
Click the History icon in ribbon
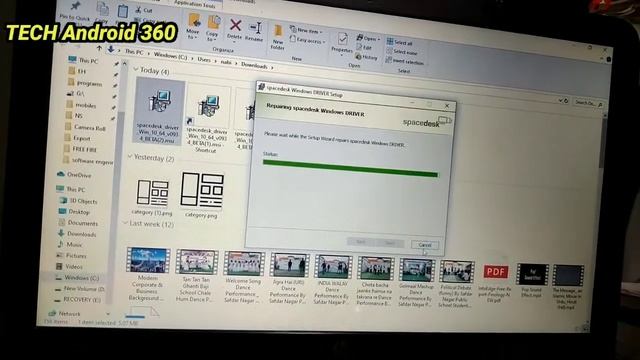(367, 57)
